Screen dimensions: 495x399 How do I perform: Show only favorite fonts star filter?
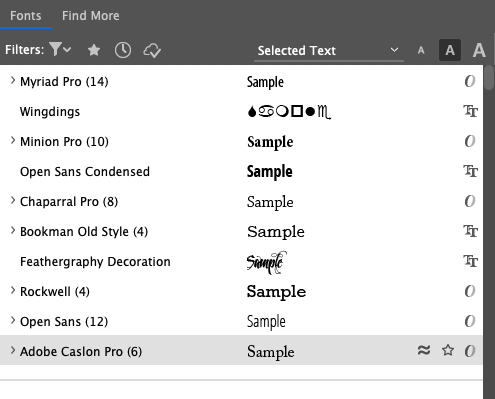[94, 50]
